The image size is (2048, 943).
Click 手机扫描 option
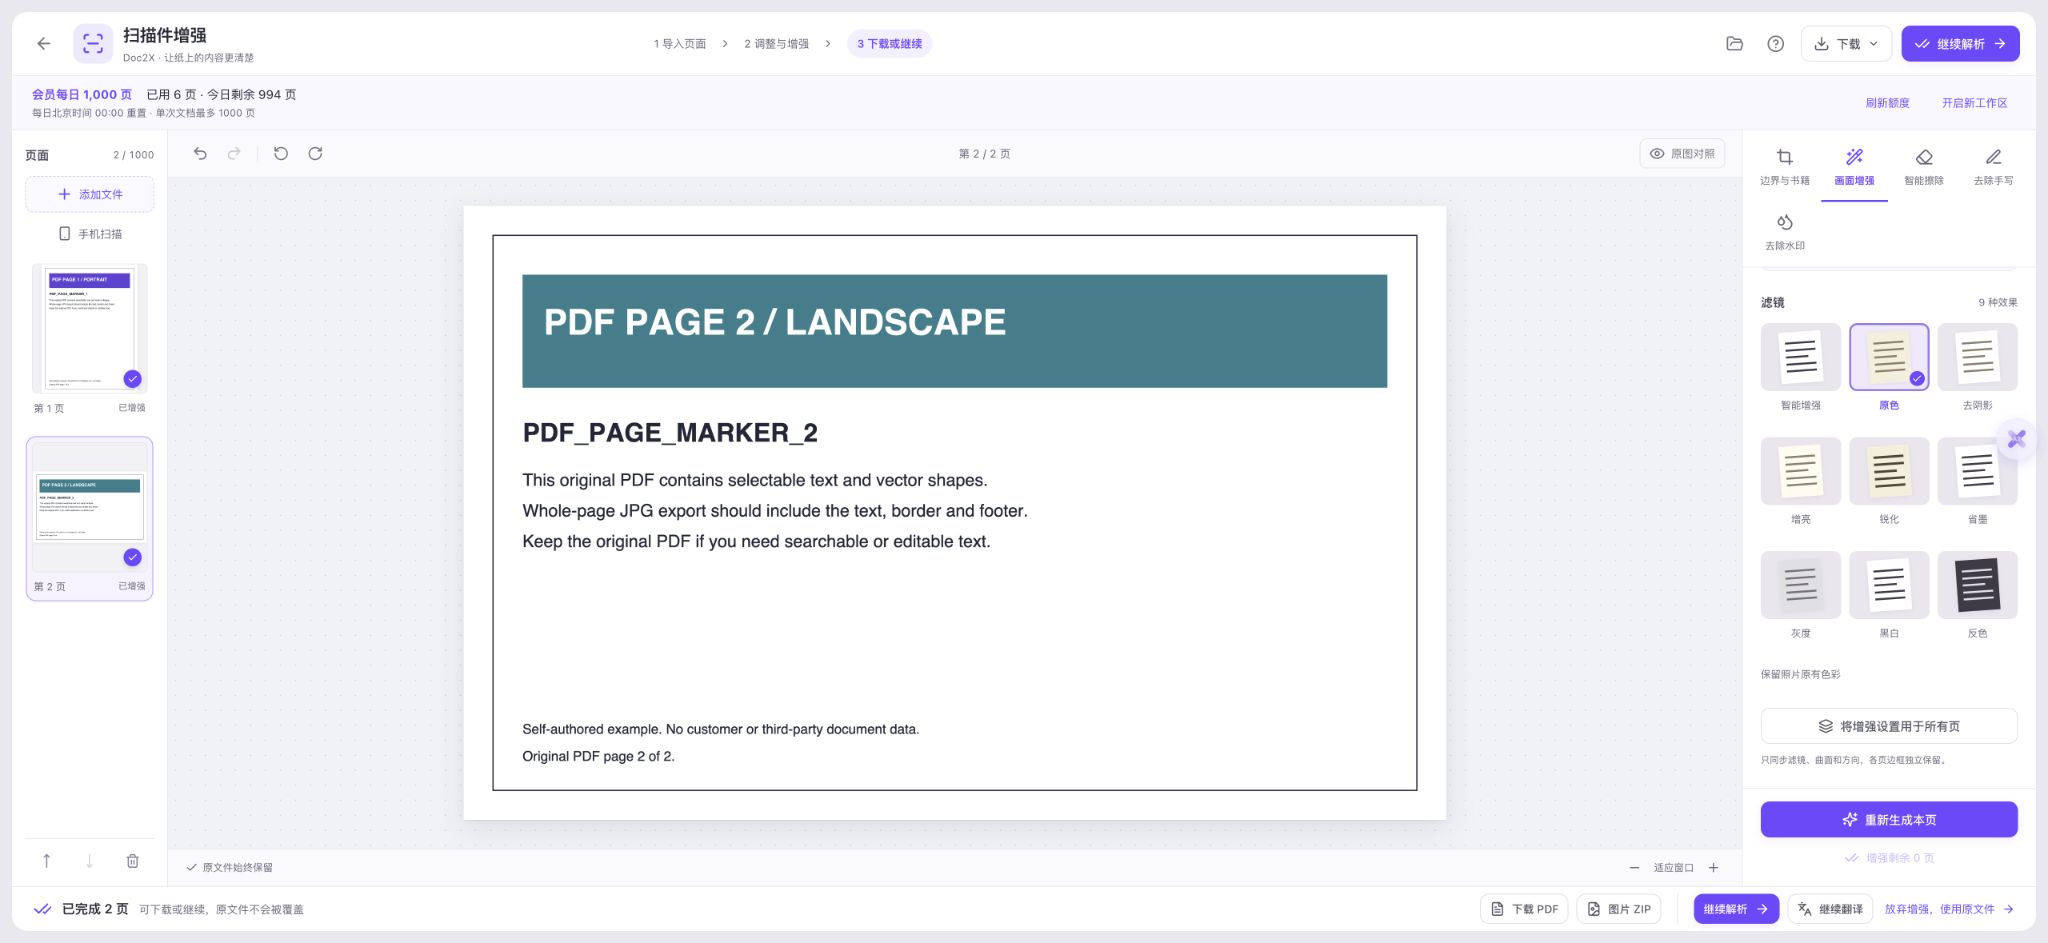click(x=90, y=233)
